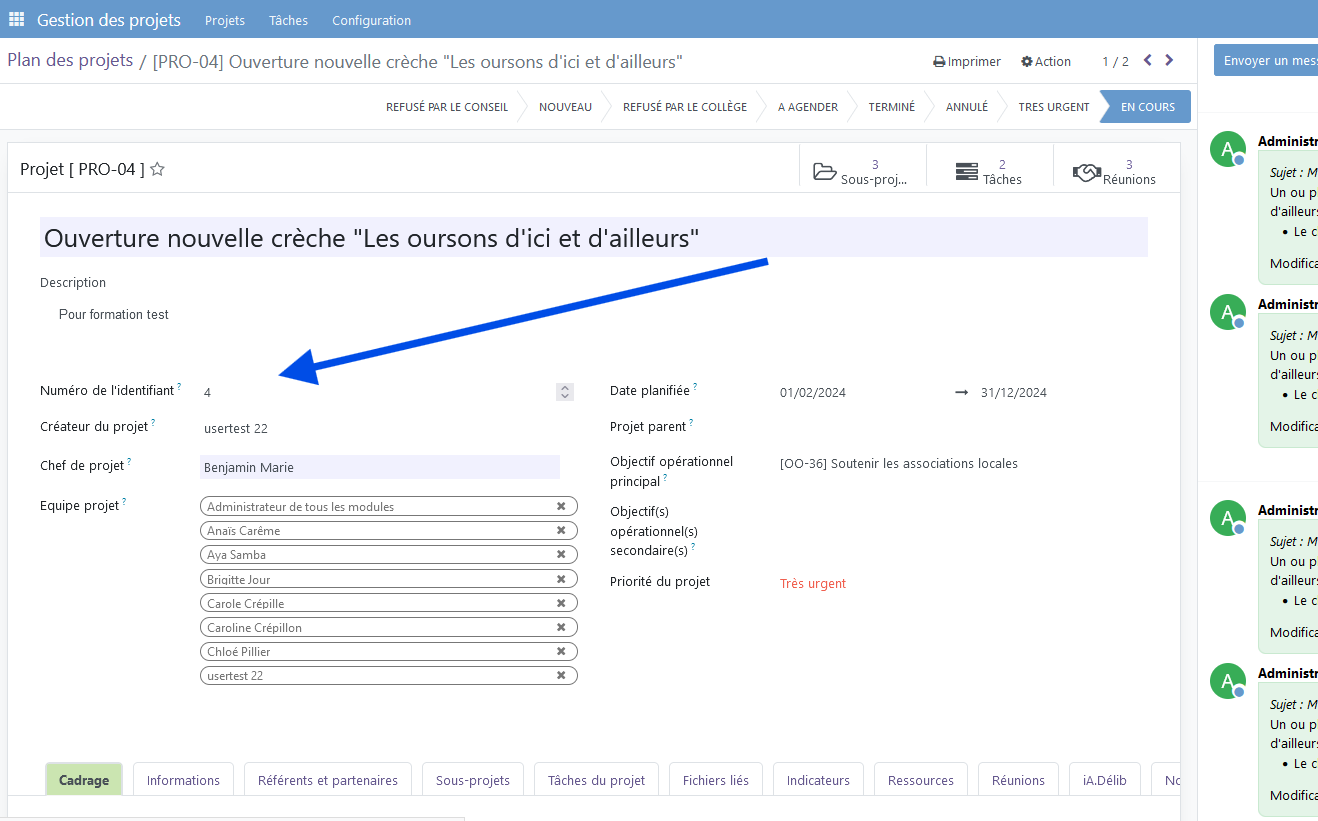The image size is (1318, 821).
Task: Show help tooltip for Numéro de l'identifiant
Action: pos(180,386)
